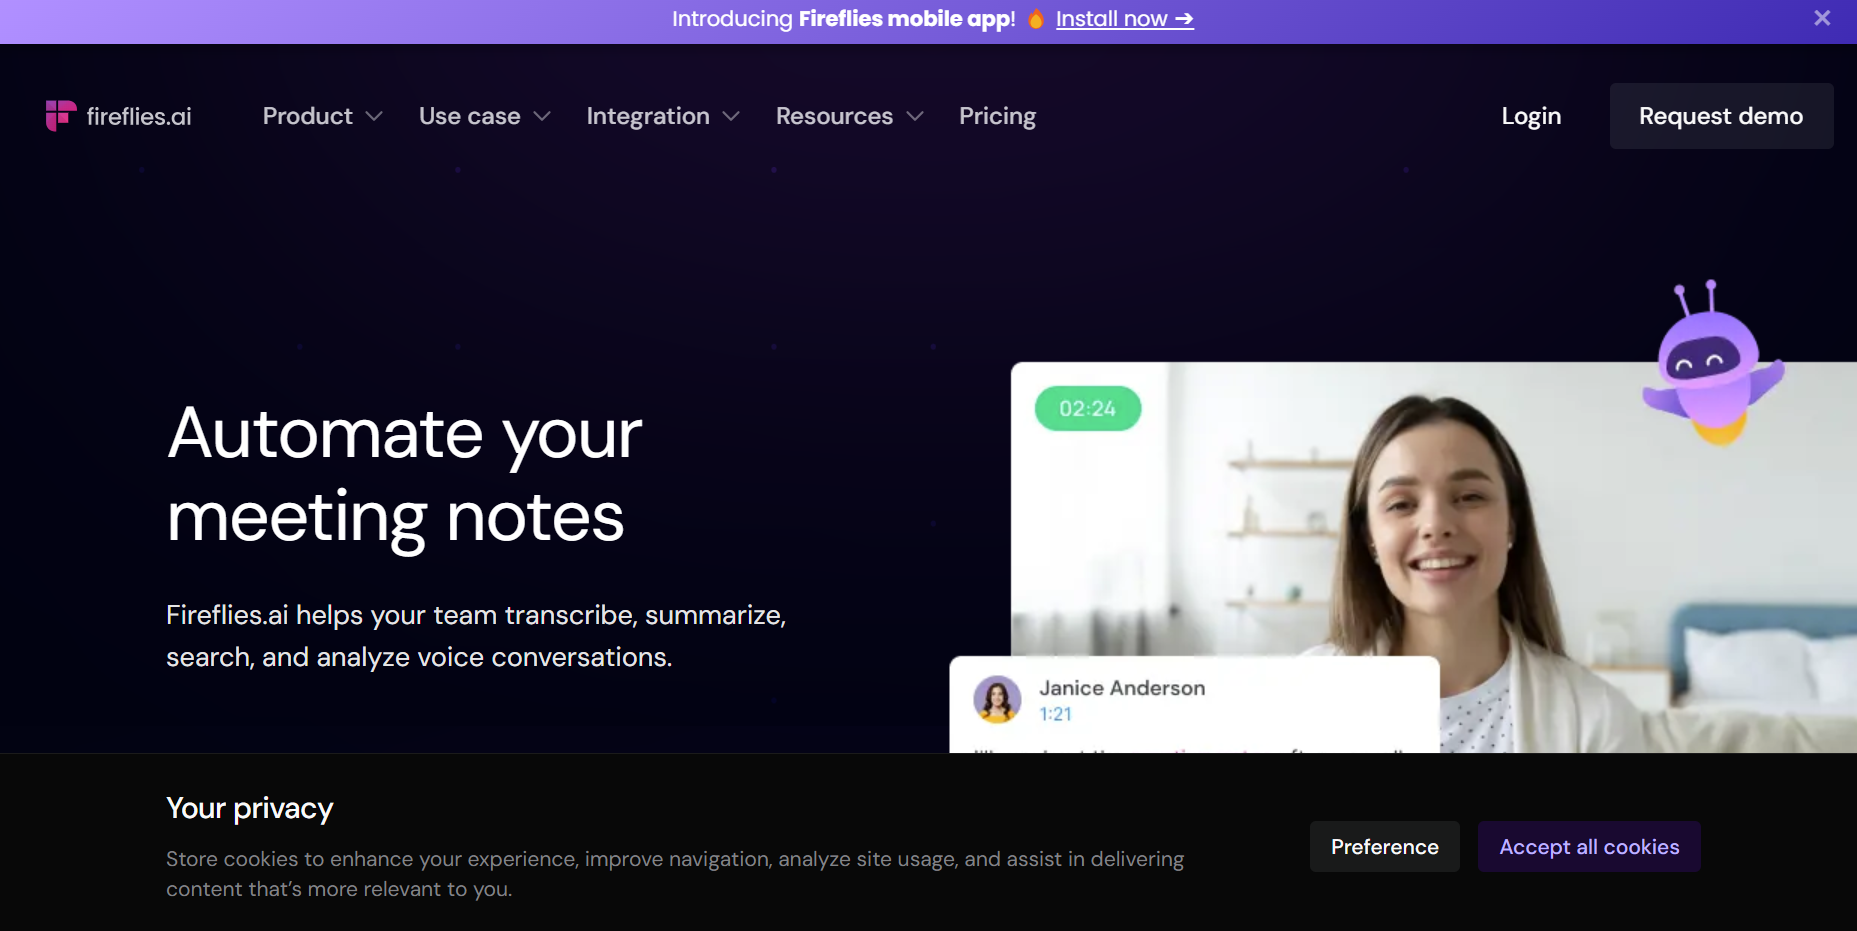Viewport: 1857px width, 931px height.
Task: Click the flame emoji in the banner
Action: tap(1036, 19)
